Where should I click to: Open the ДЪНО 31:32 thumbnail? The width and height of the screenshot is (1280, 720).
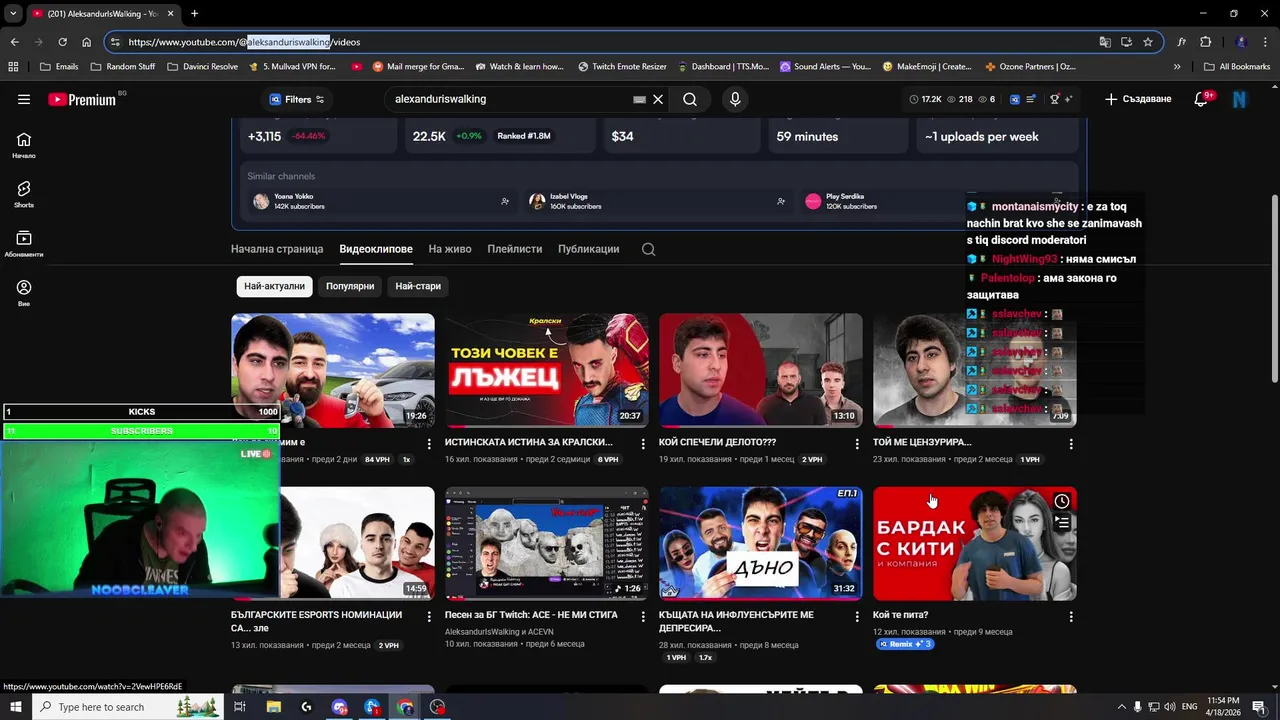[761, 543]
